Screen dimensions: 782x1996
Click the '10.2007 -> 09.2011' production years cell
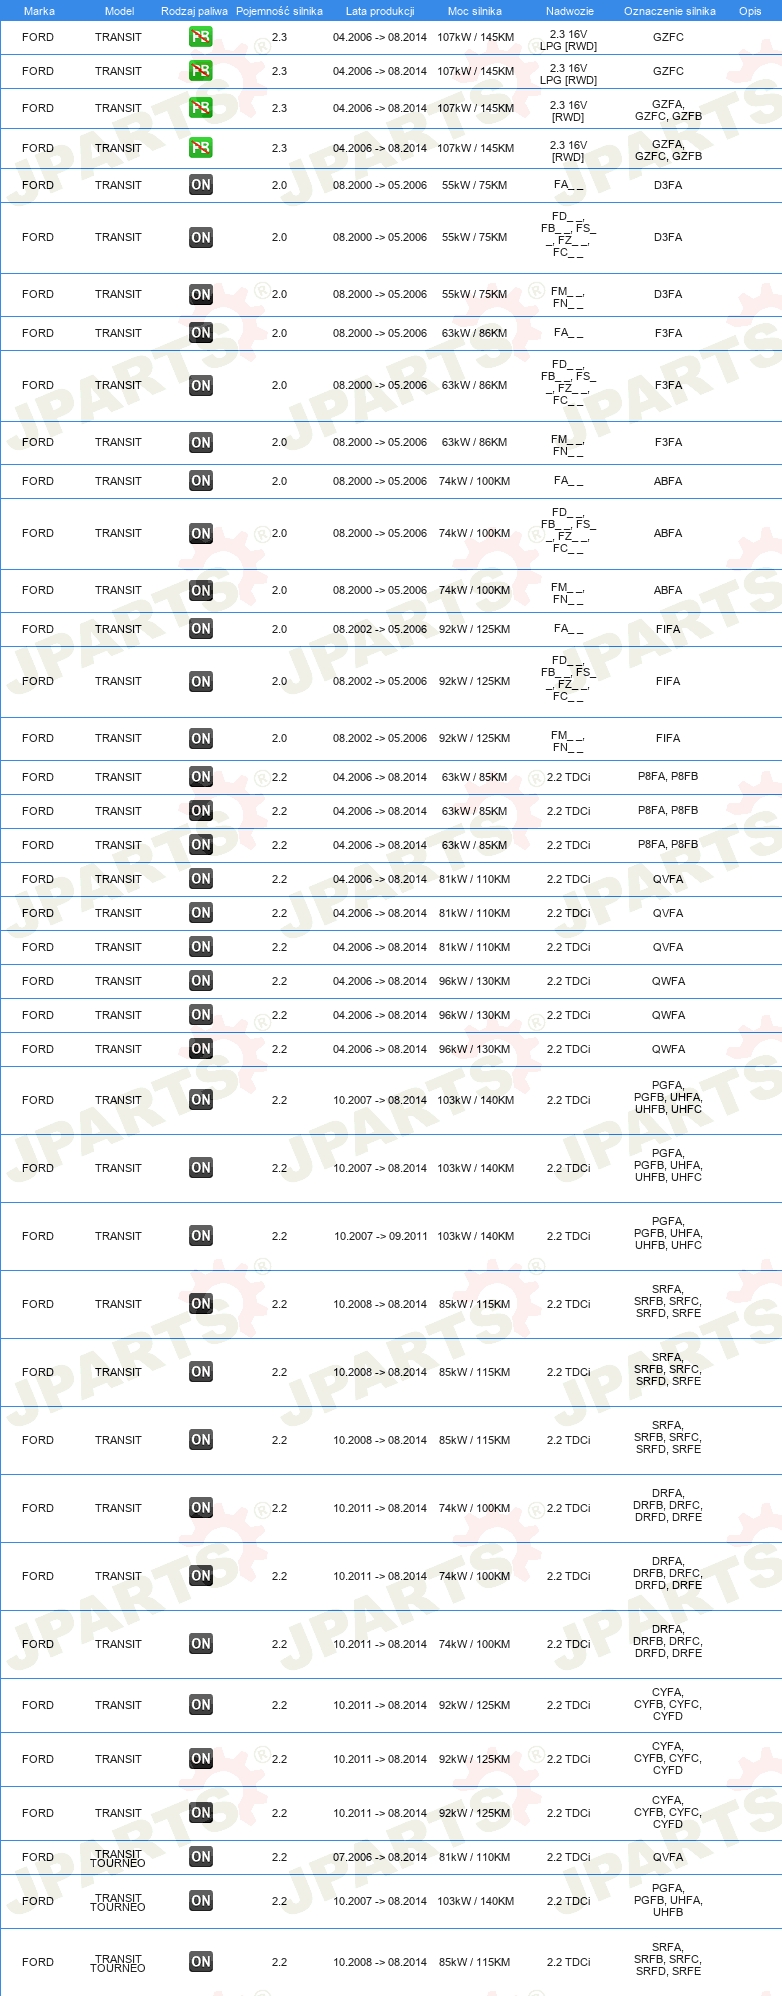tap(380, 1236)
